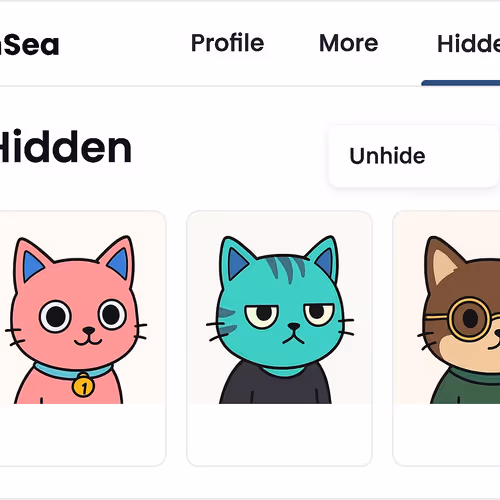This screenshot has height=500, width=500.
Task: Go to OpenSea home via logo text
Action: pyautogui.click(x=29, y=45)
